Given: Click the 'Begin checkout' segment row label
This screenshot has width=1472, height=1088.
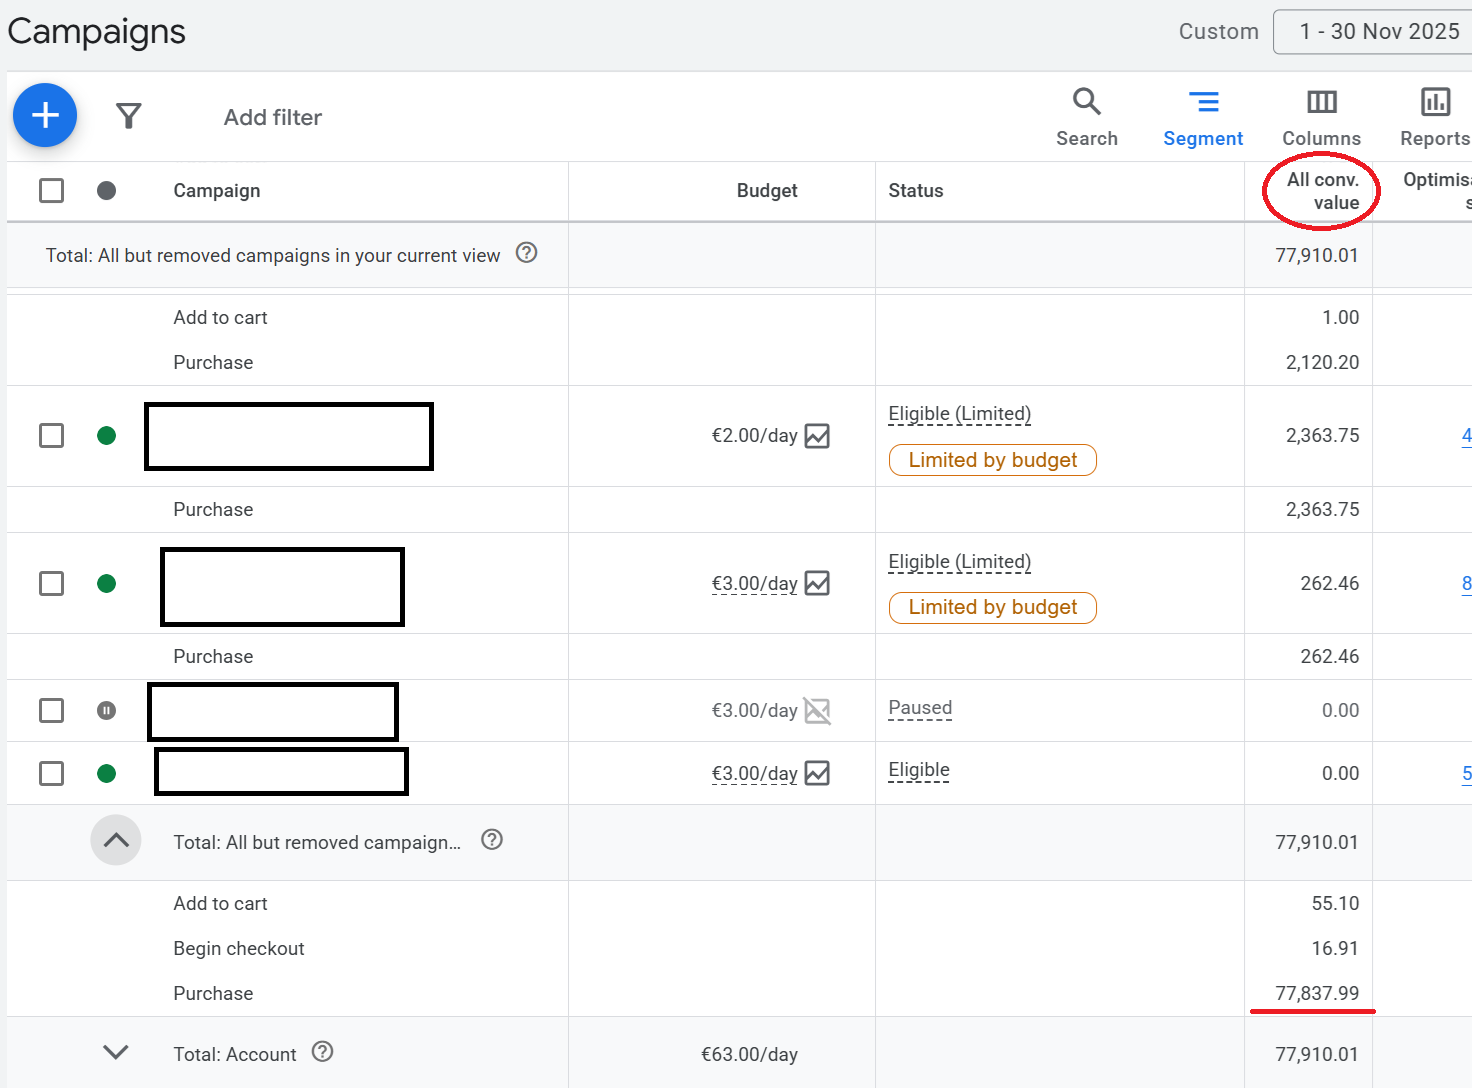Looking at the screenshot, I should point(239,948).
